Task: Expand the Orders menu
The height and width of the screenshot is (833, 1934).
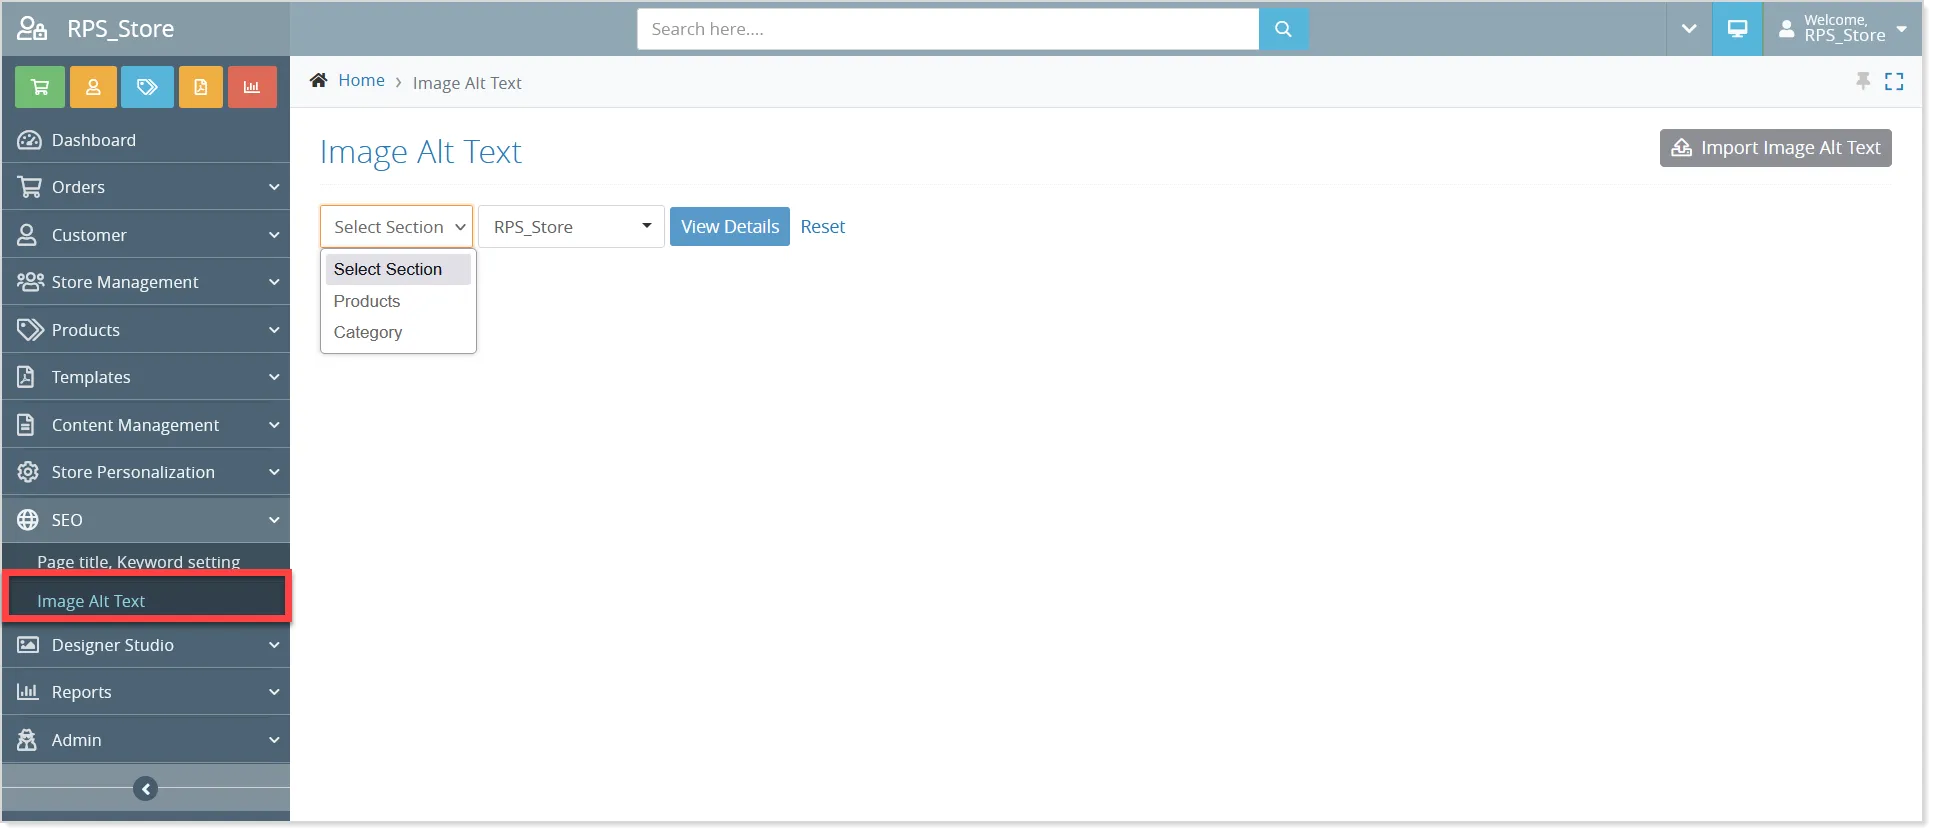Action: (146, 187)
